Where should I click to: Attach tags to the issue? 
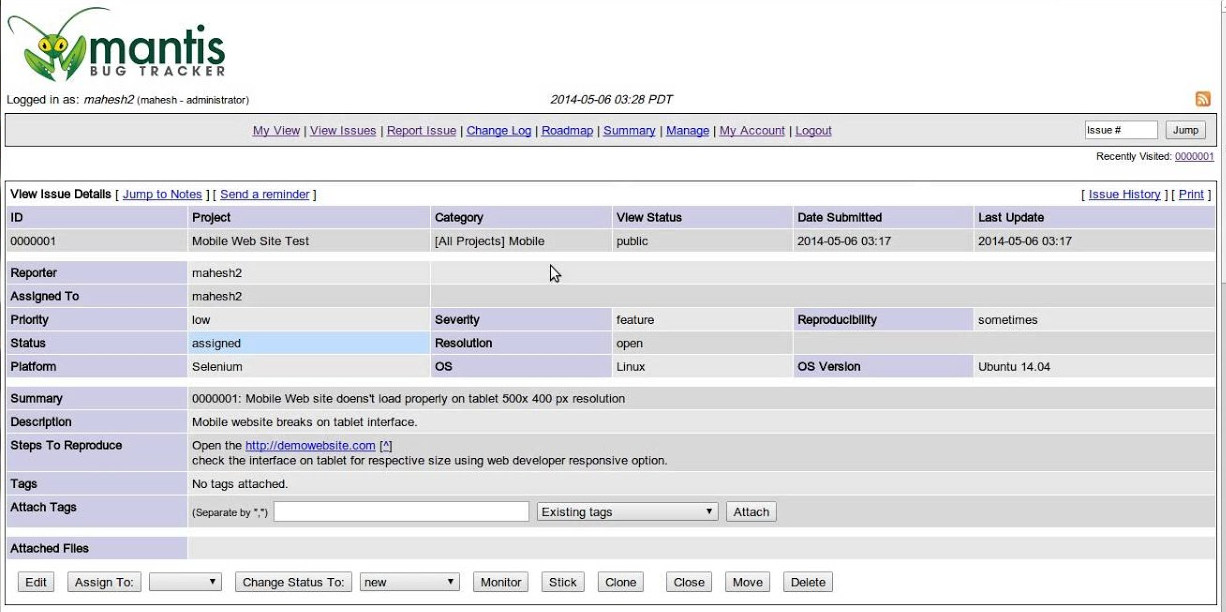751,511
